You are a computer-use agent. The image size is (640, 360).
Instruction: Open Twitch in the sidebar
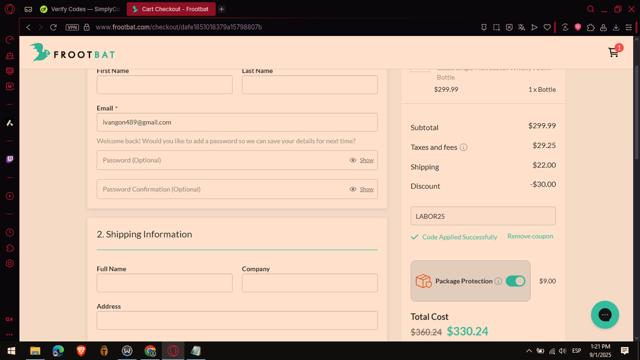point(10,159)
